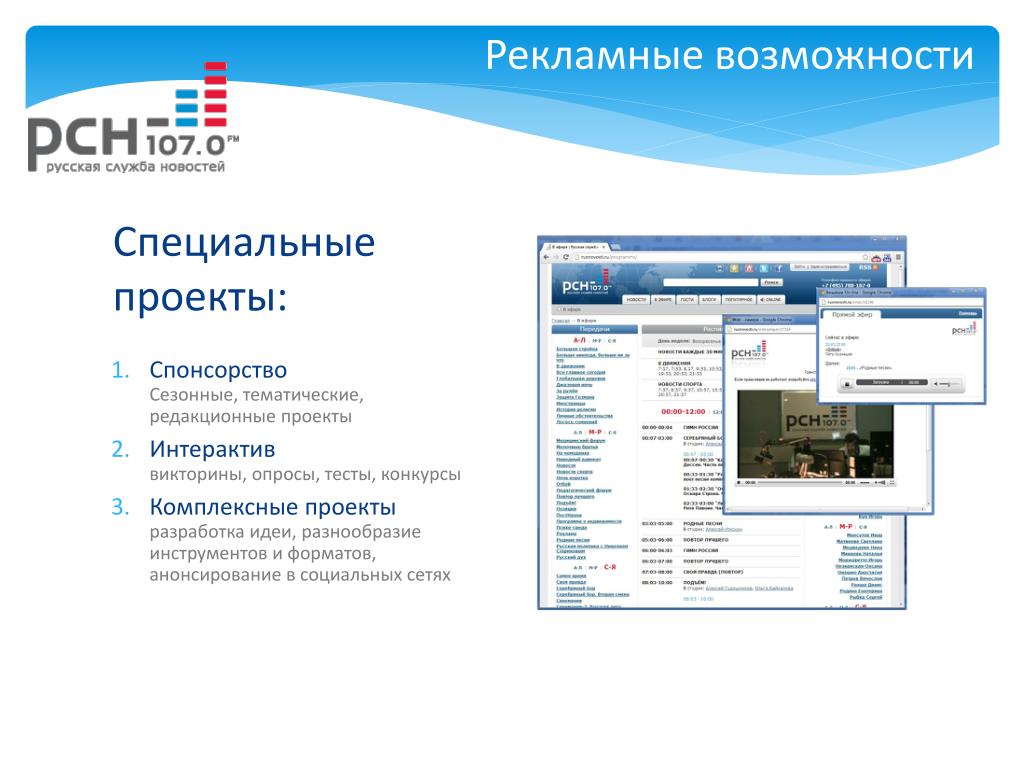The image size is (1024, 768).
Task: Select the 00:00-12:00 schedule time range
Action: click(x=683, y=412)
